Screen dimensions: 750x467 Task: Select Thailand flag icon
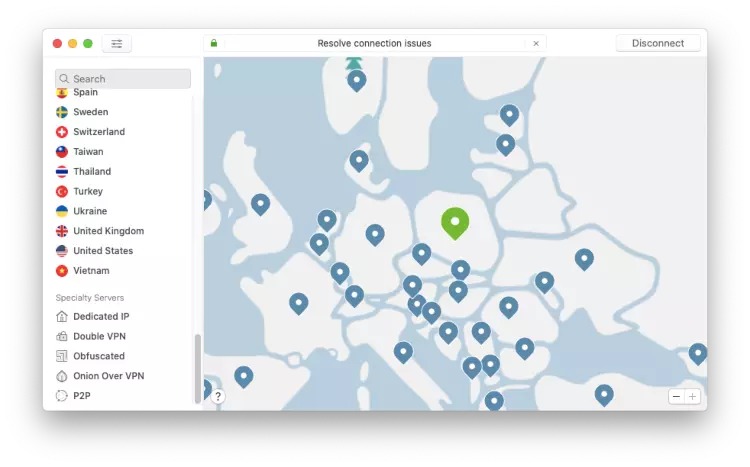62,171
